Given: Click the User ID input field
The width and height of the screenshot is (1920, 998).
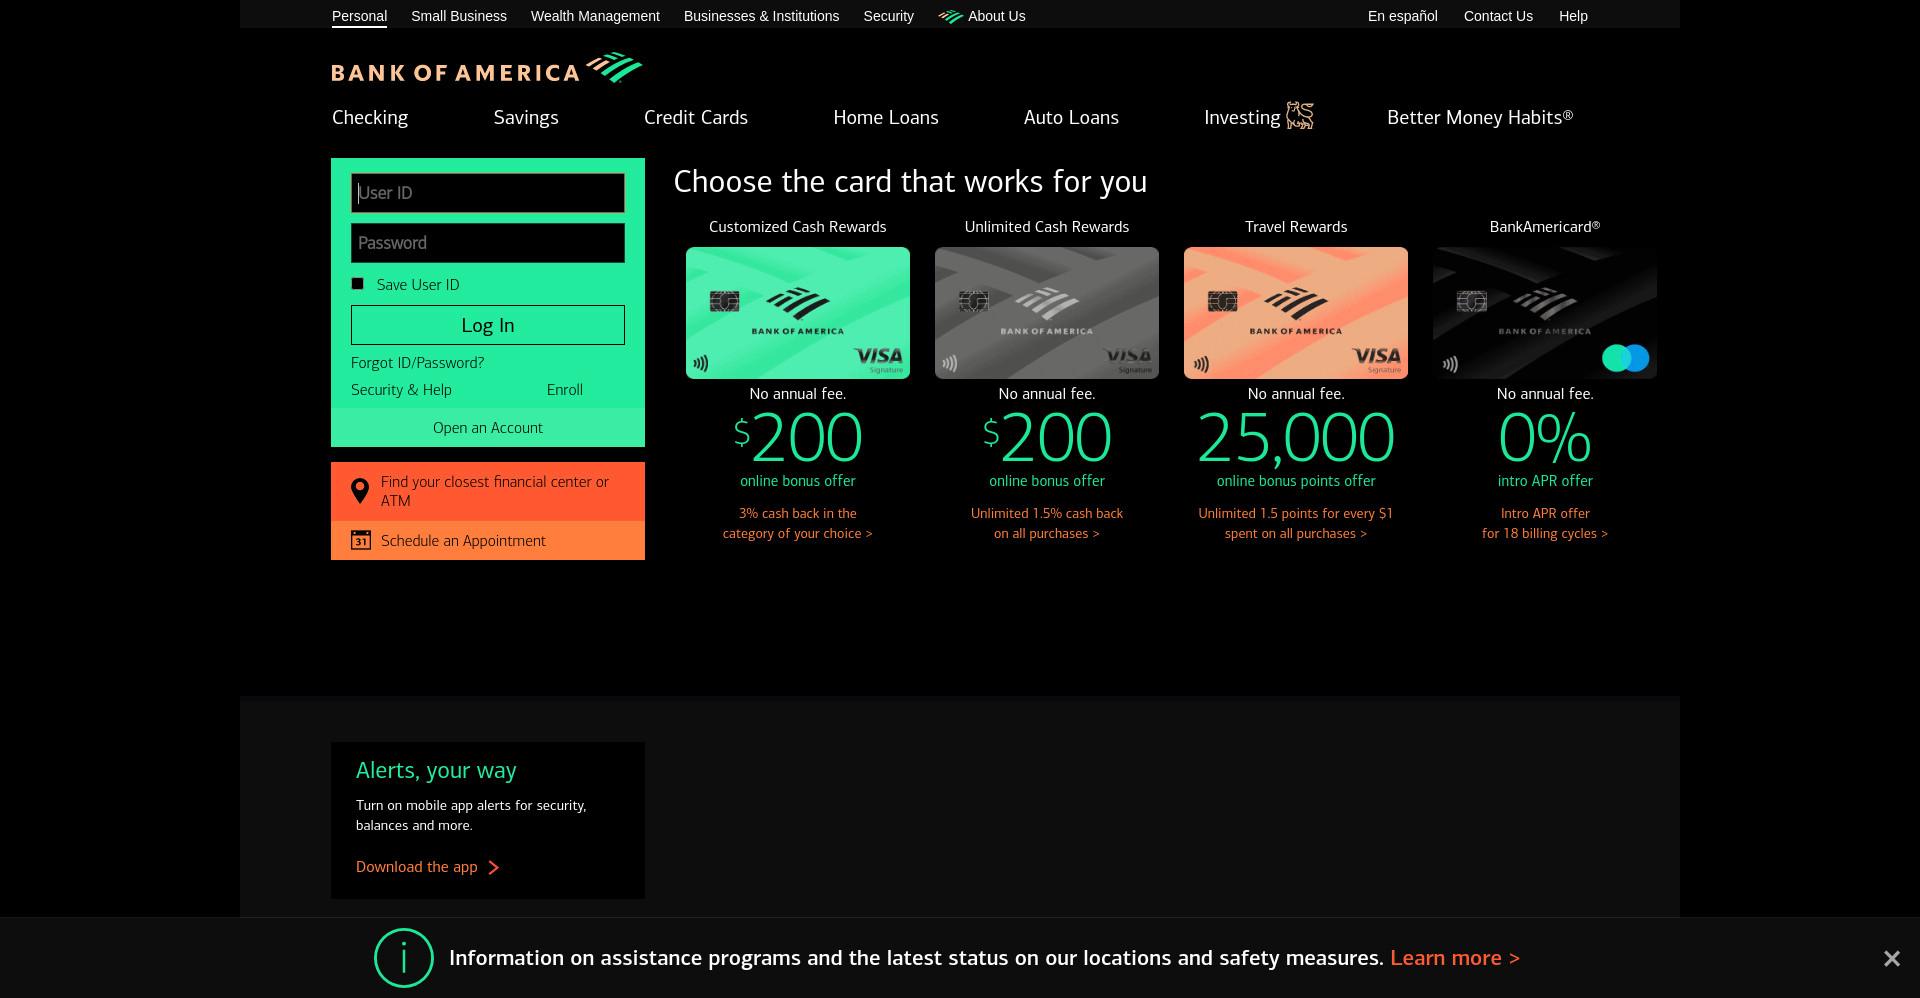Looking at the screenshot, I should pyautogui.click(x=488, y=193).
